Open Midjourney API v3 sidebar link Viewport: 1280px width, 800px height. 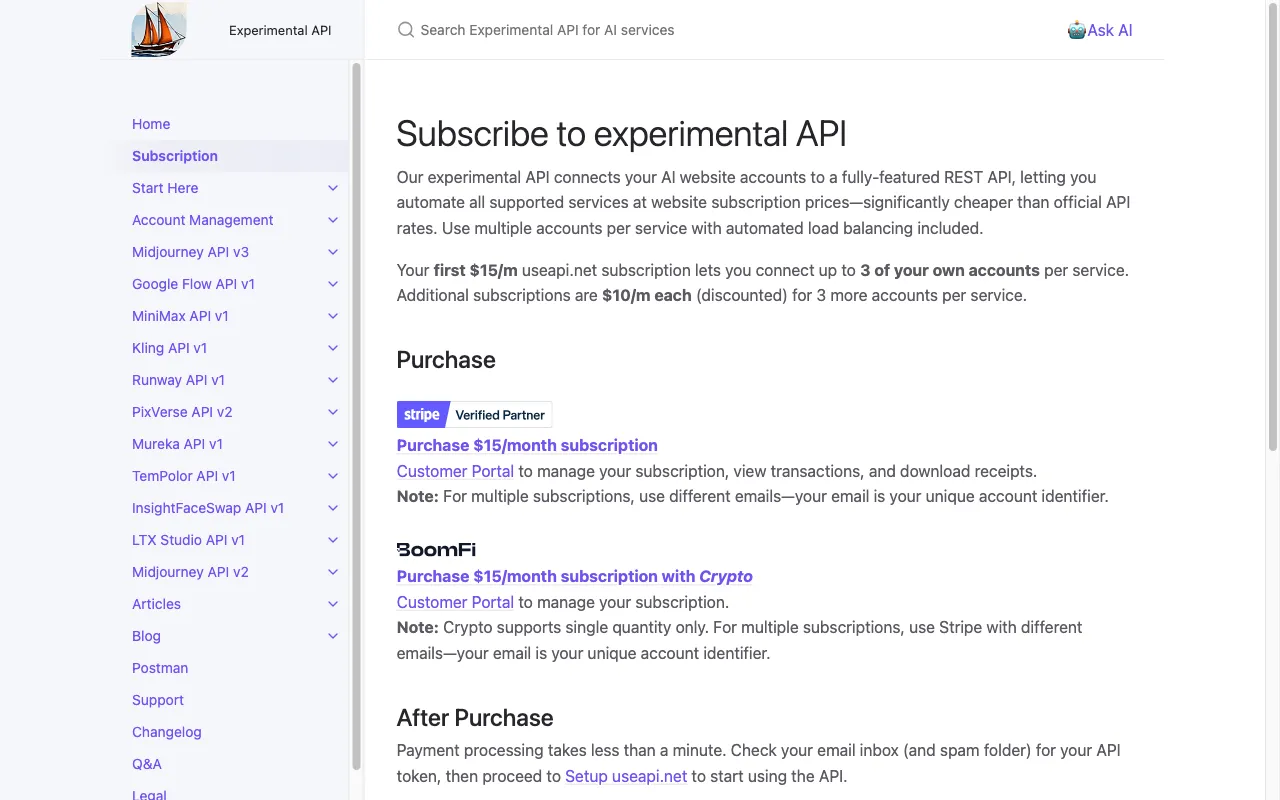[190, 252]
